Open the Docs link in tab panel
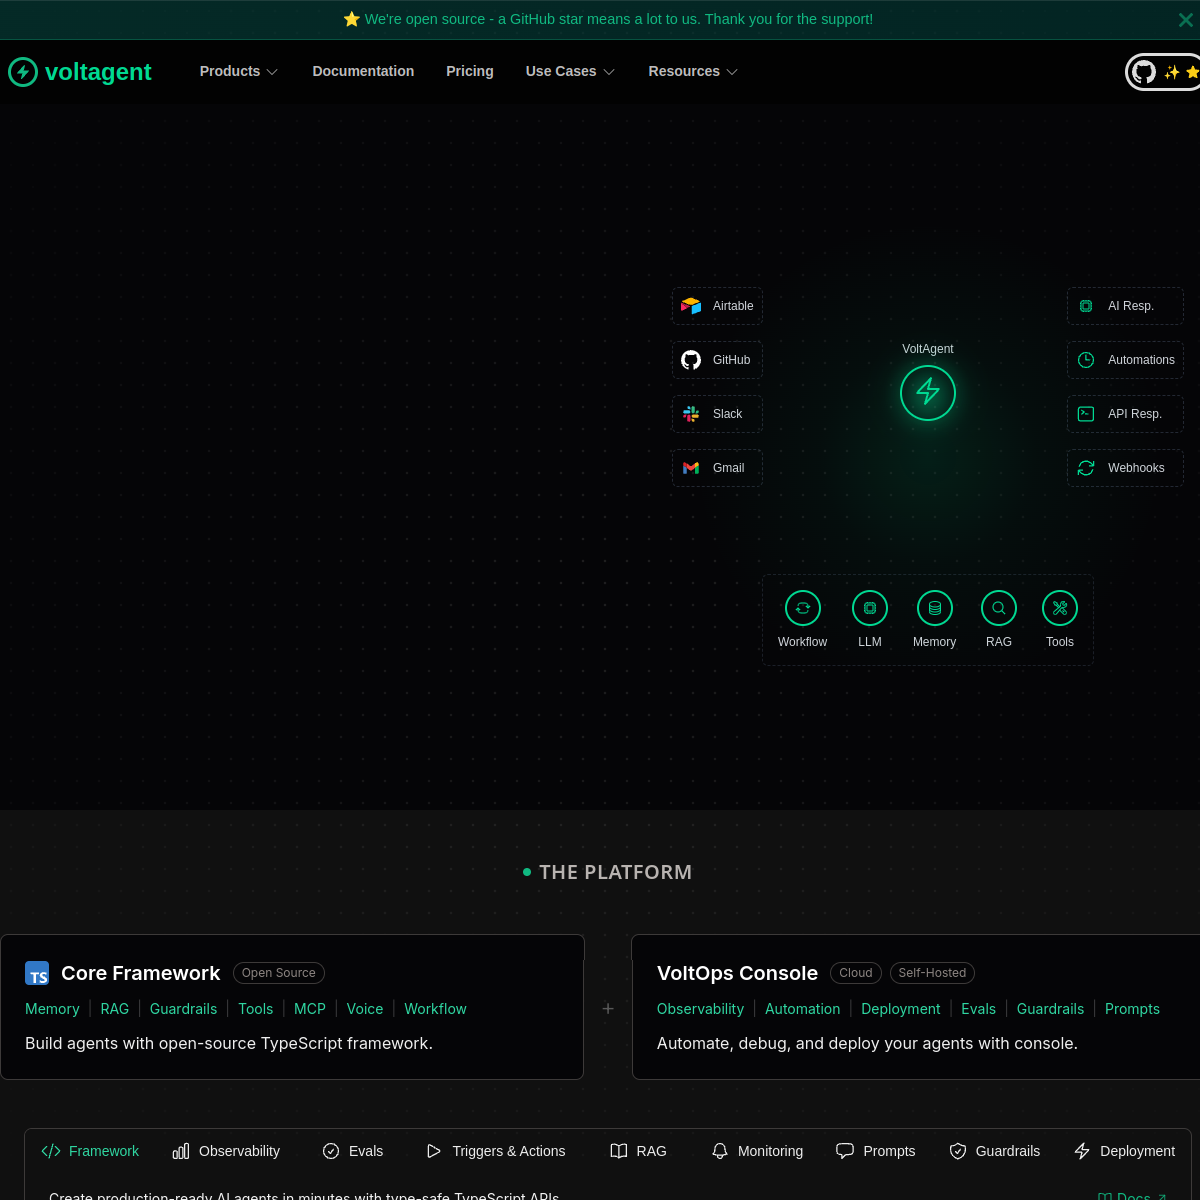 1133,1196
